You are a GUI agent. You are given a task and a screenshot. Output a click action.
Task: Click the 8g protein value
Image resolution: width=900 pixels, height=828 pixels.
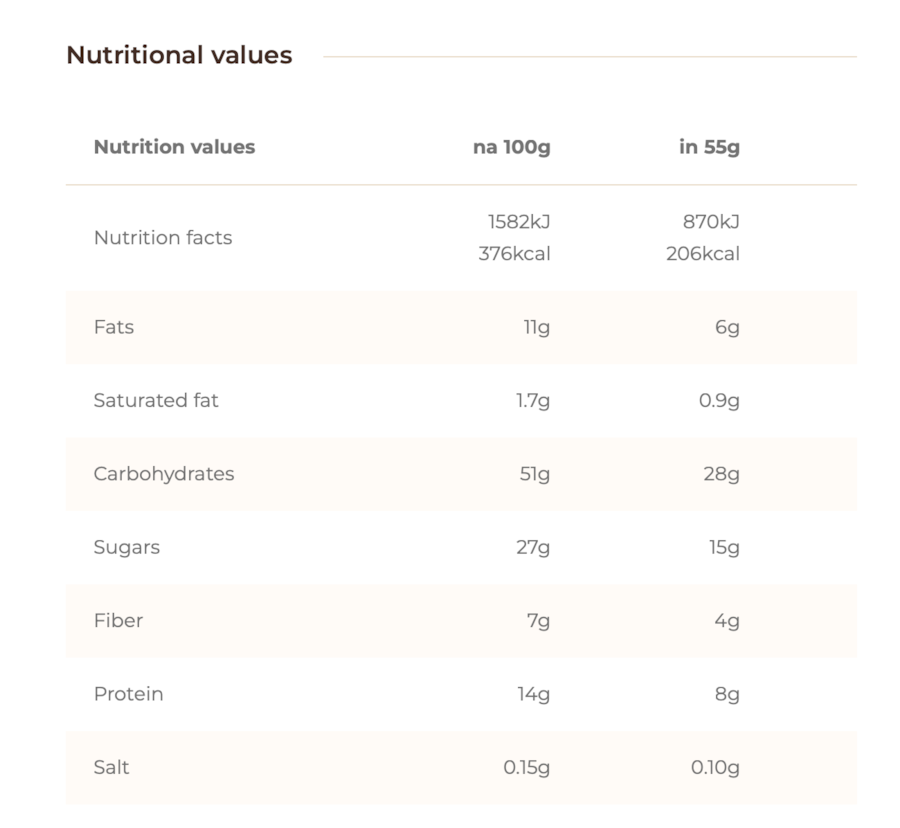(727, 694)
